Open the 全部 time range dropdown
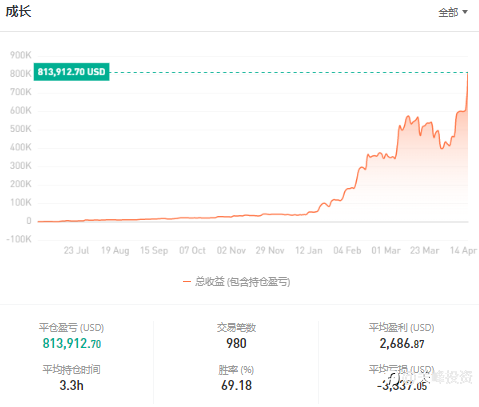This screenshot has width=479, height=407. 453,13
